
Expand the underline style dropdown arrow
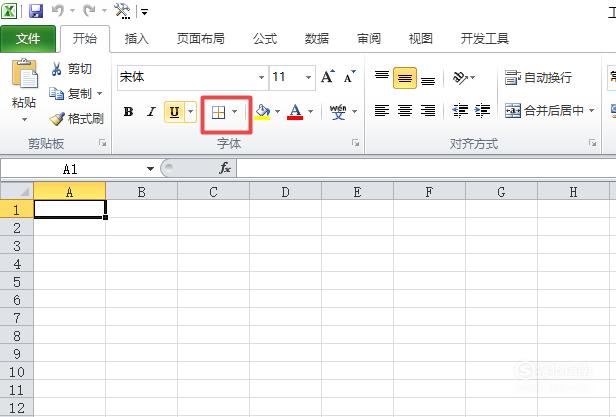[191, 112]
